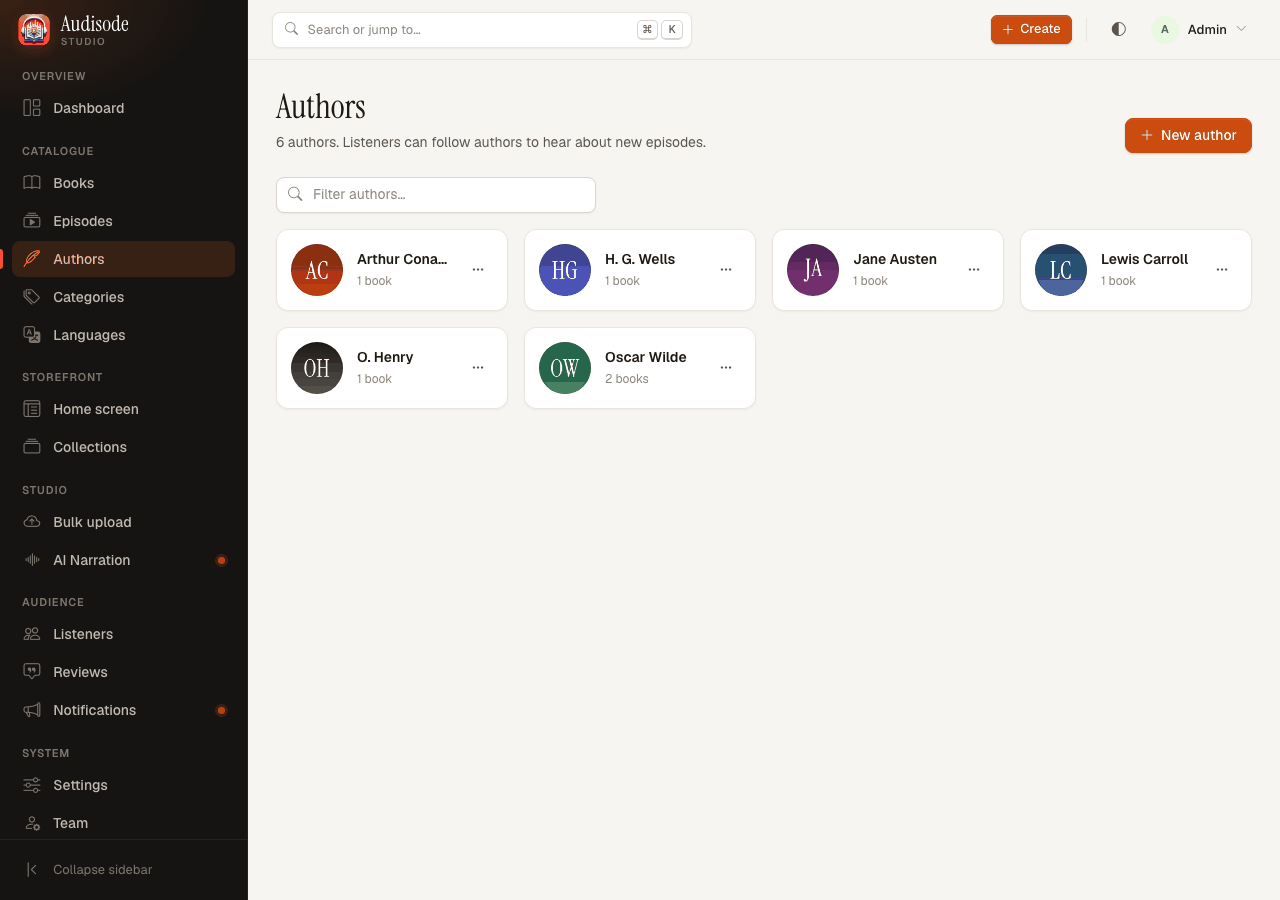Open the Episodes section
The width and height of the screenshot is (1280, 900).
(x=124, y=221)
